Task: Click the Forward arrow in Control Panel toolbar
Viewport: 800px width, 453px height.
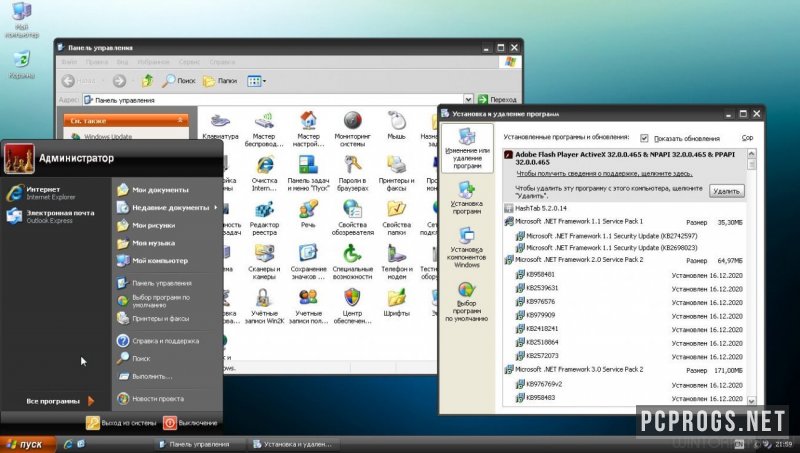Action: click(x=119, y=81)
